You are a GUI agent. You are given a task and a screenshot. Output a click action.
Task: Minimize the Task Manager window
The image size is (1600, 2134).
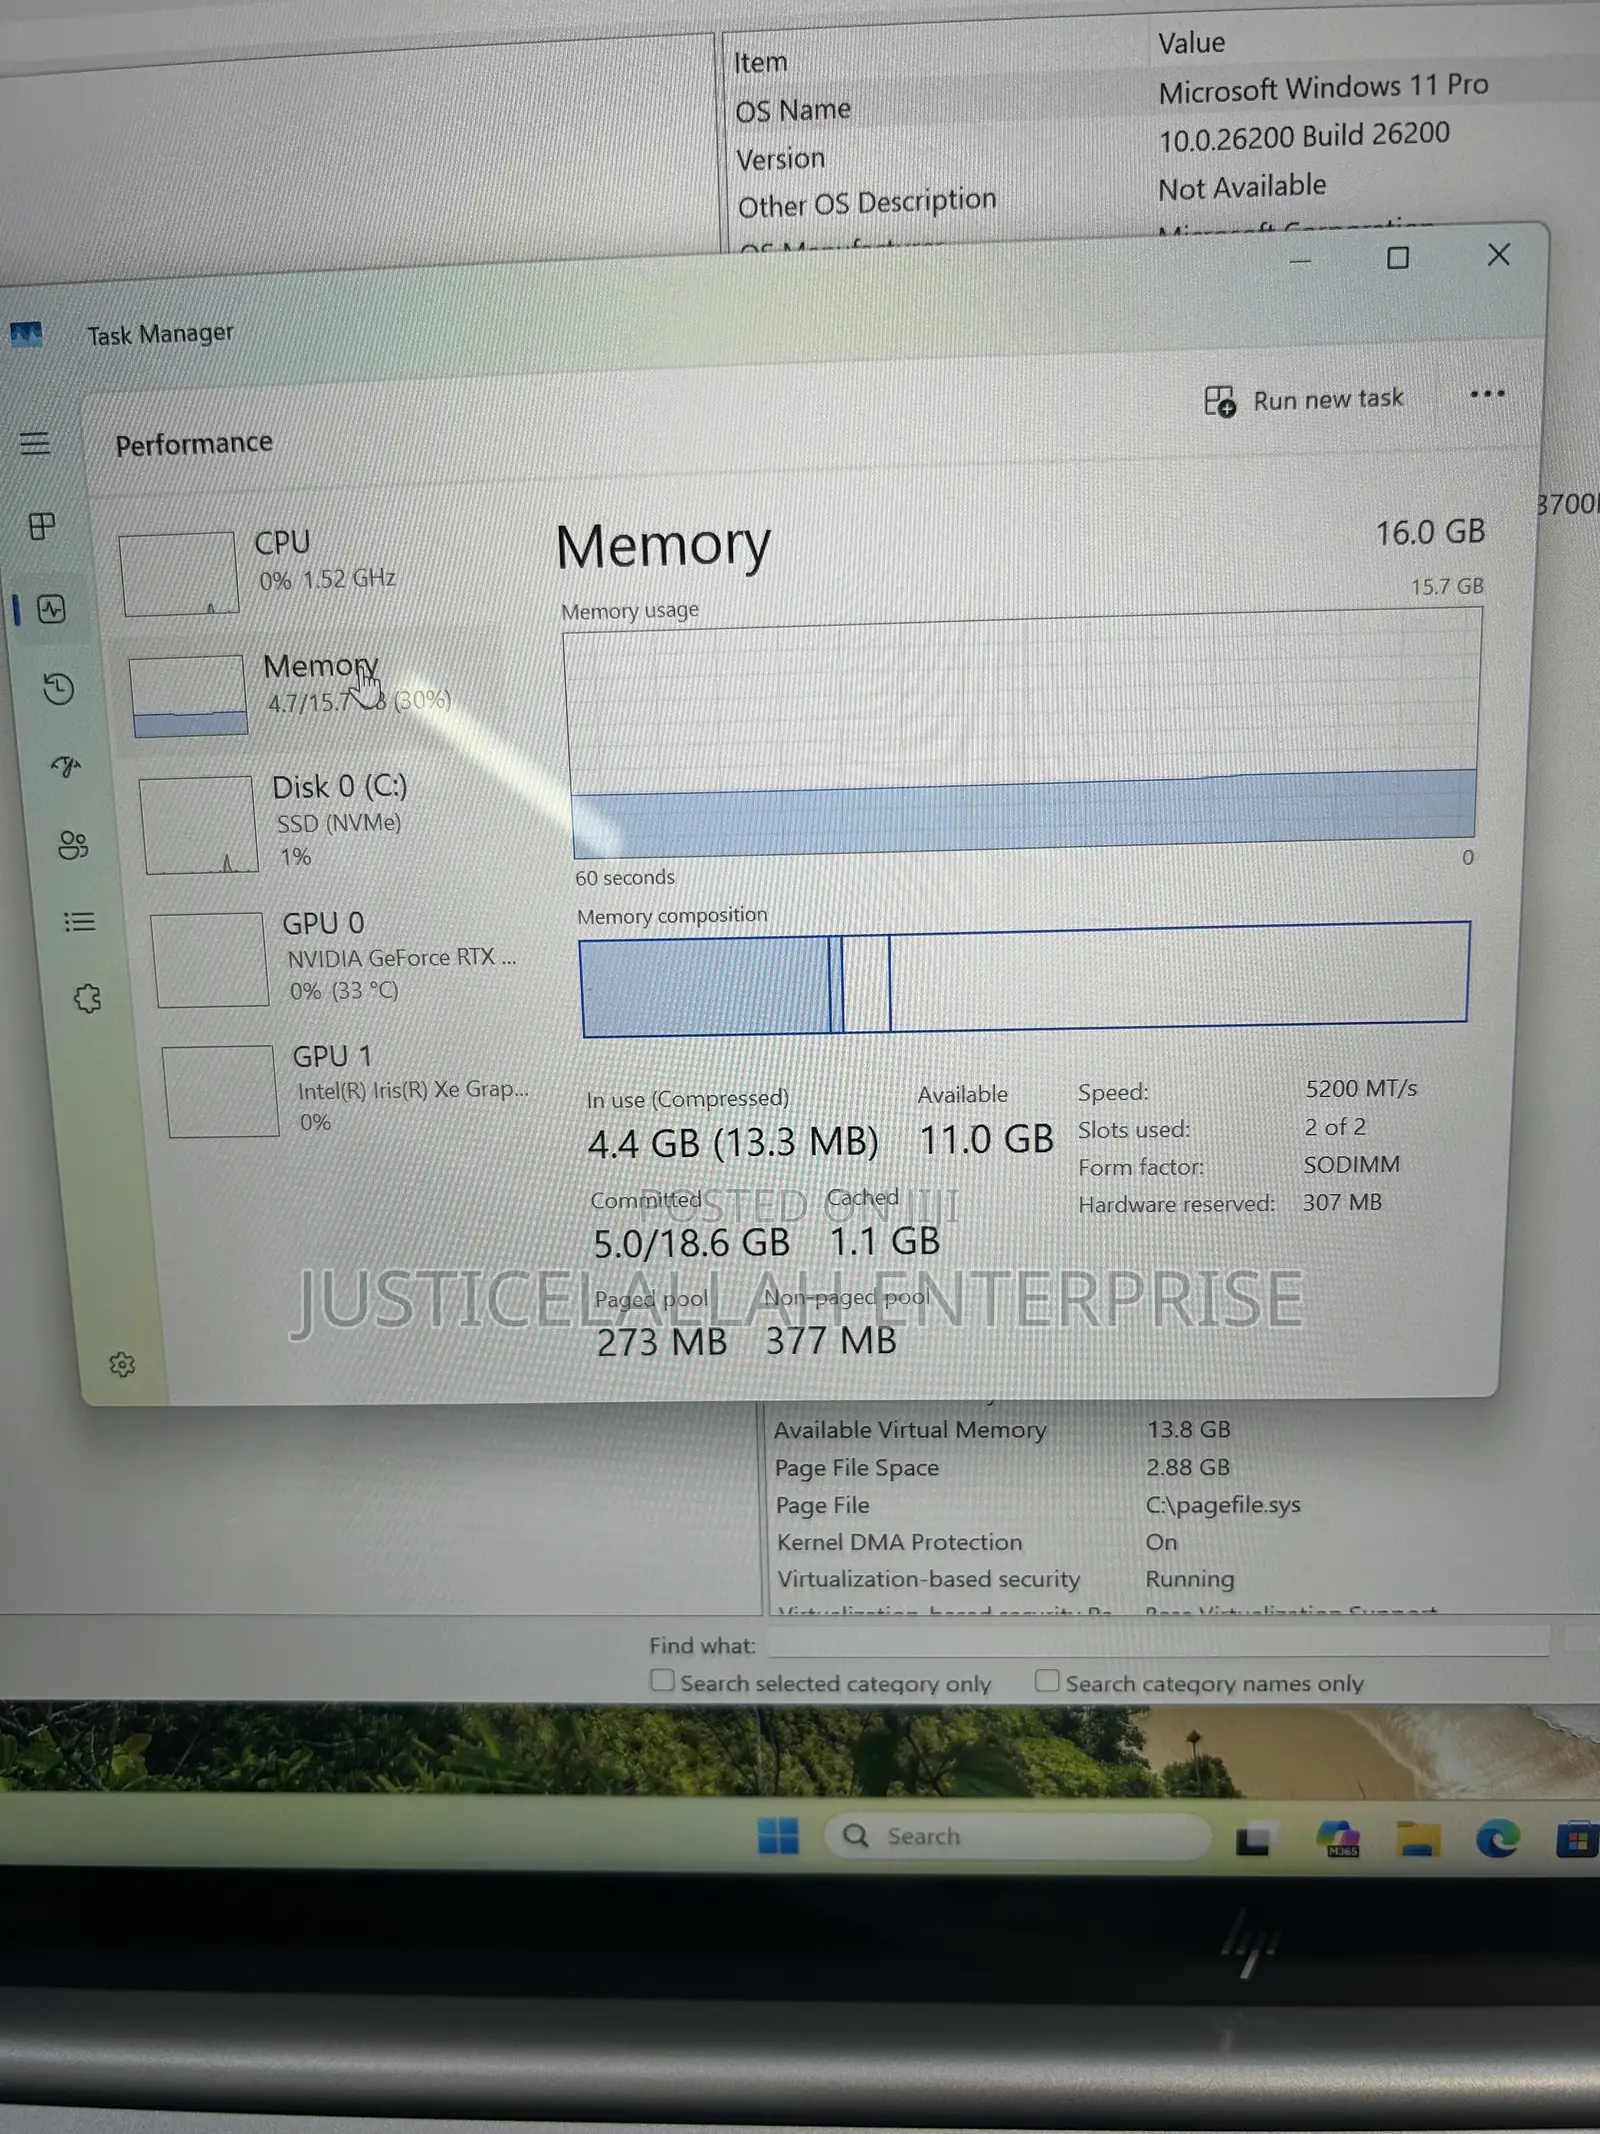pyautogui.click(x=1300, y=261)
